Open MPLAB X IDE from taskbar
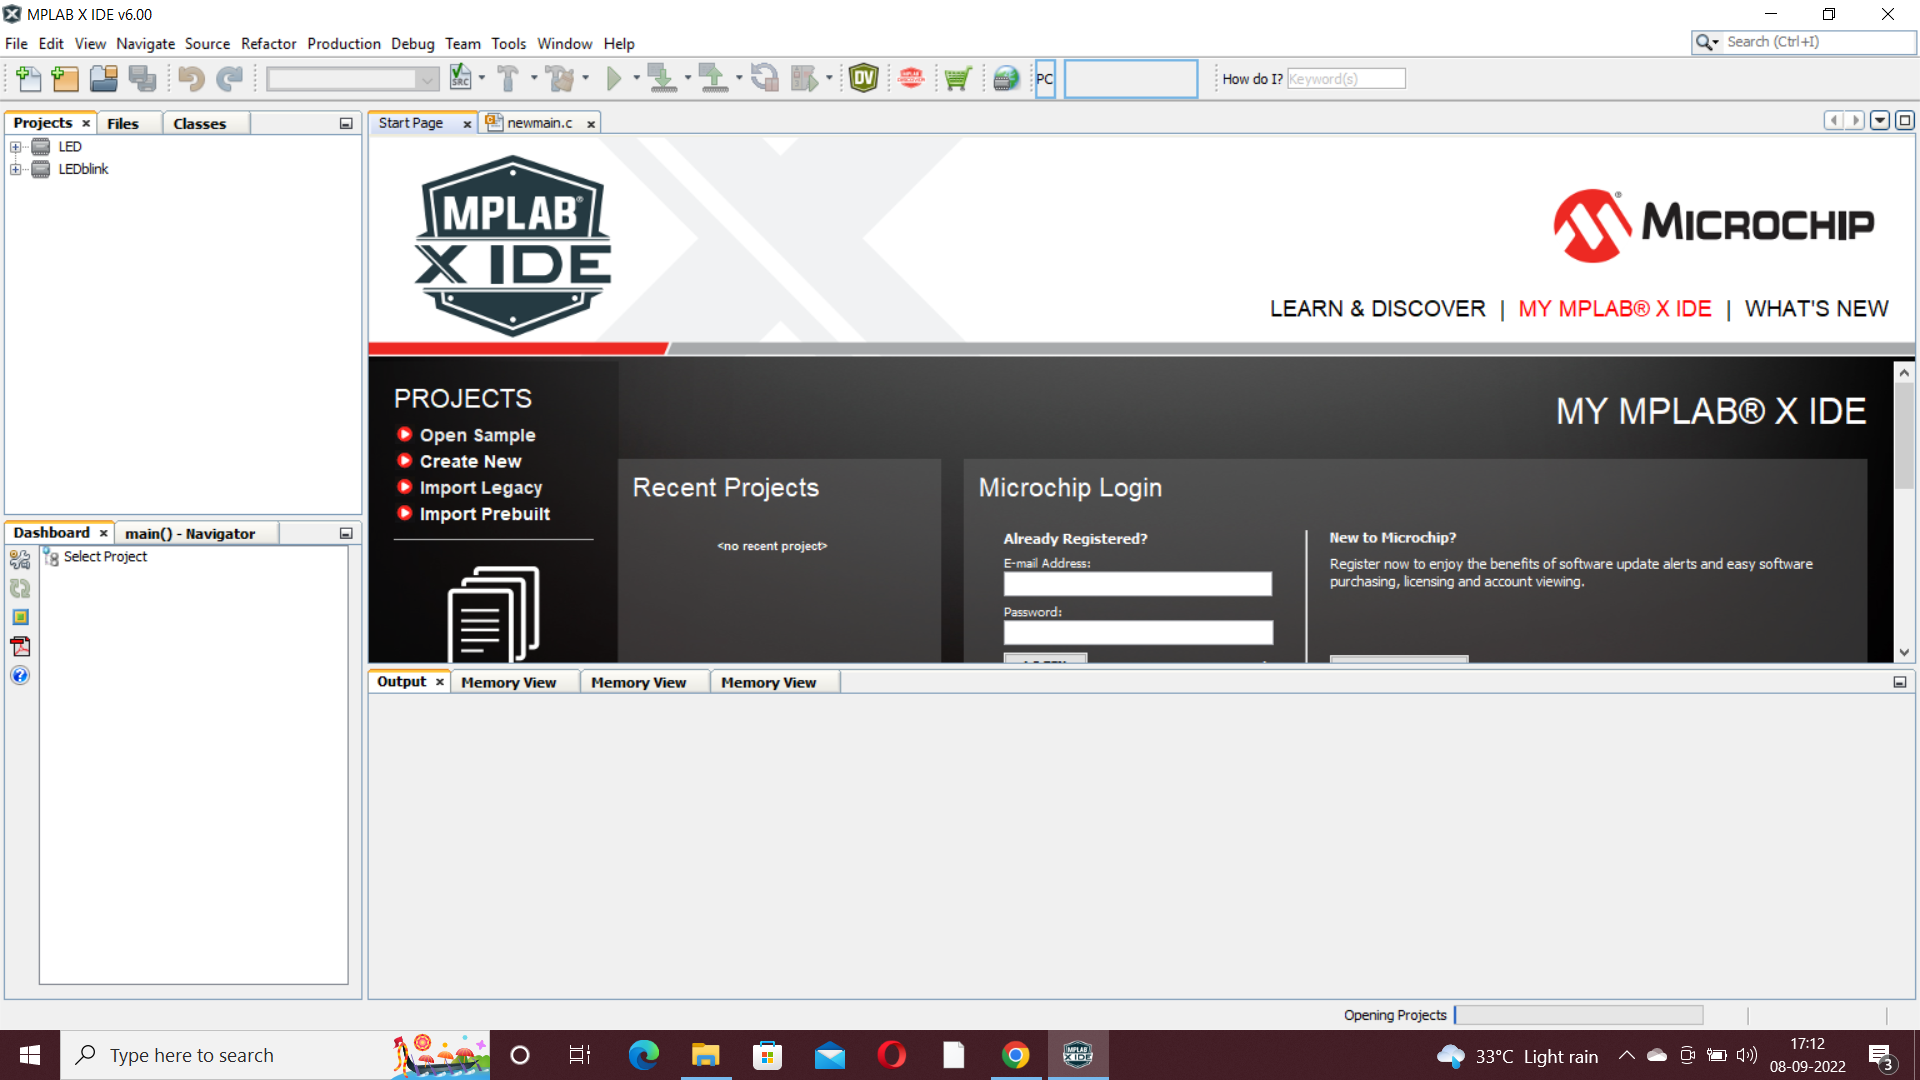This screenshot has width=1920, height=1080. tap(1077, 1055)
